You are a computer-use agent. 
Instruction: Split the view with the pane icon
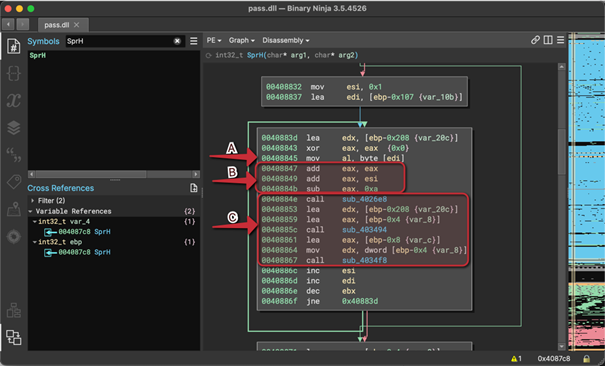(548, 40)
